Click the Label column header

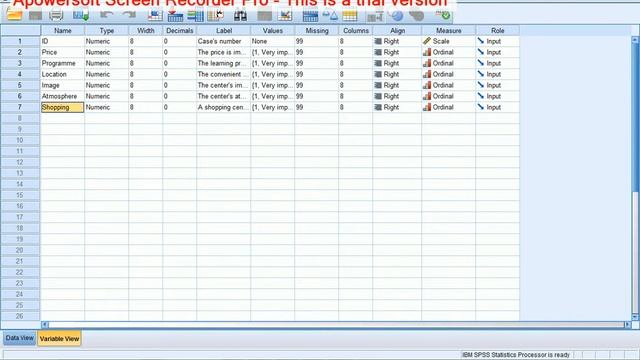pos(224,31)
